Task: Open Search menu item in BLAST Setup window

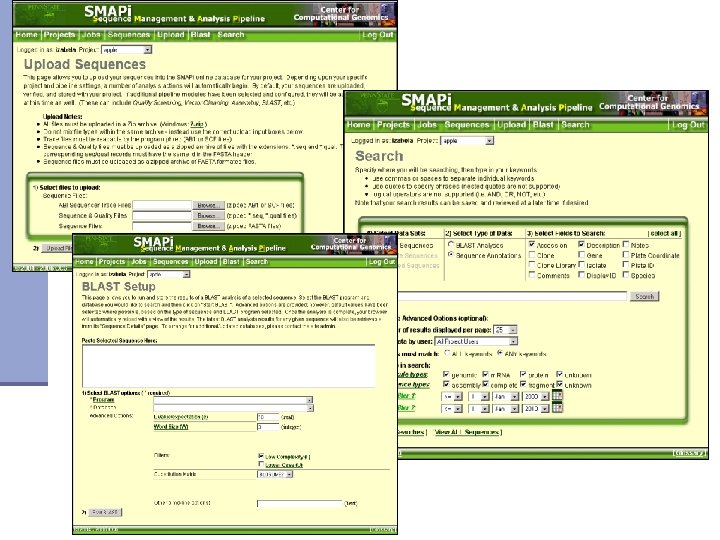Action: click(257, 262)
